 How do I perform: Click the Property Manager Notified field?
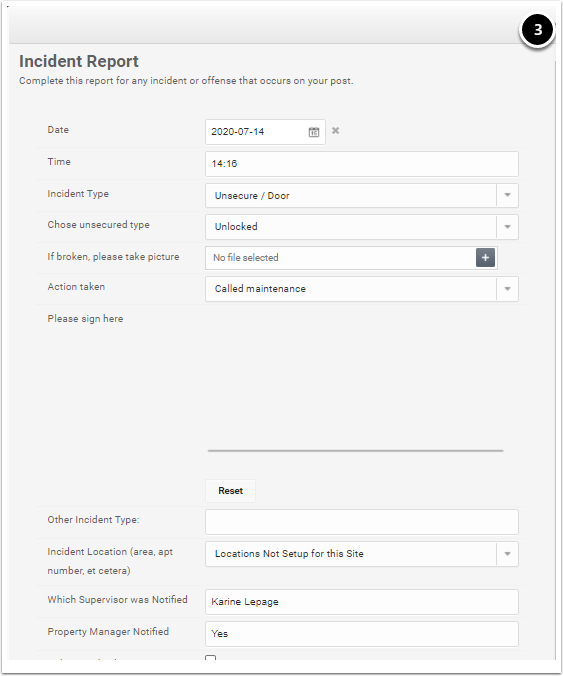tap(362, 634)
